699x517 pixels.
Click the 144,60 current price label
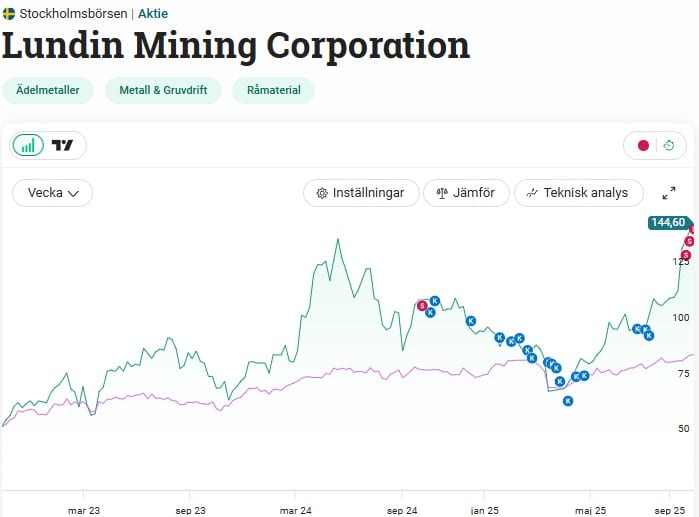tap(669, 222)
